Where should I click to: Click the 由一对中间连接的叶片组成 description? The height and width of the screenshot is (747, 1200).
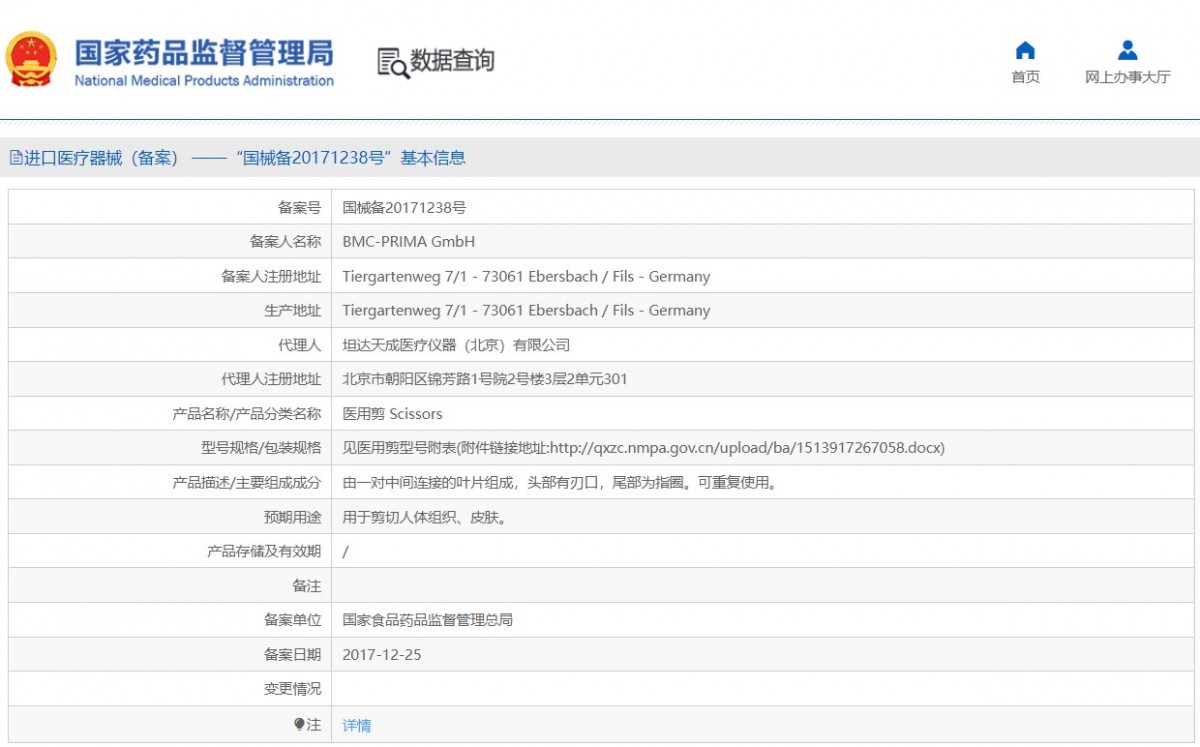559,482
